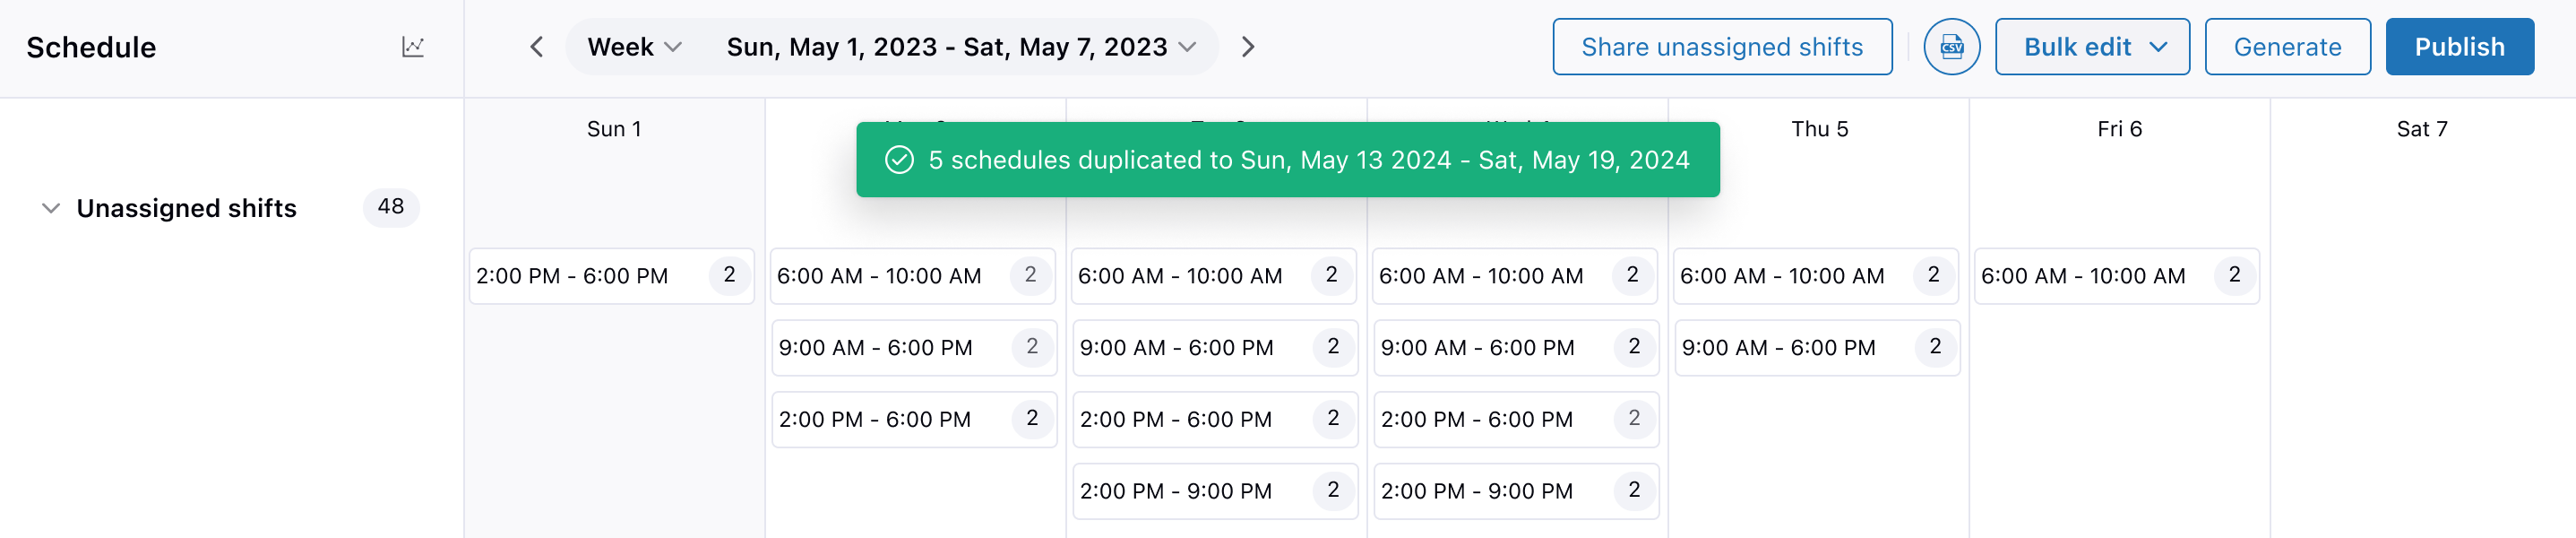2576x538 pixels.
Task: Click the 48 unassigned shifts count badge
Action: tap(391, 207)
